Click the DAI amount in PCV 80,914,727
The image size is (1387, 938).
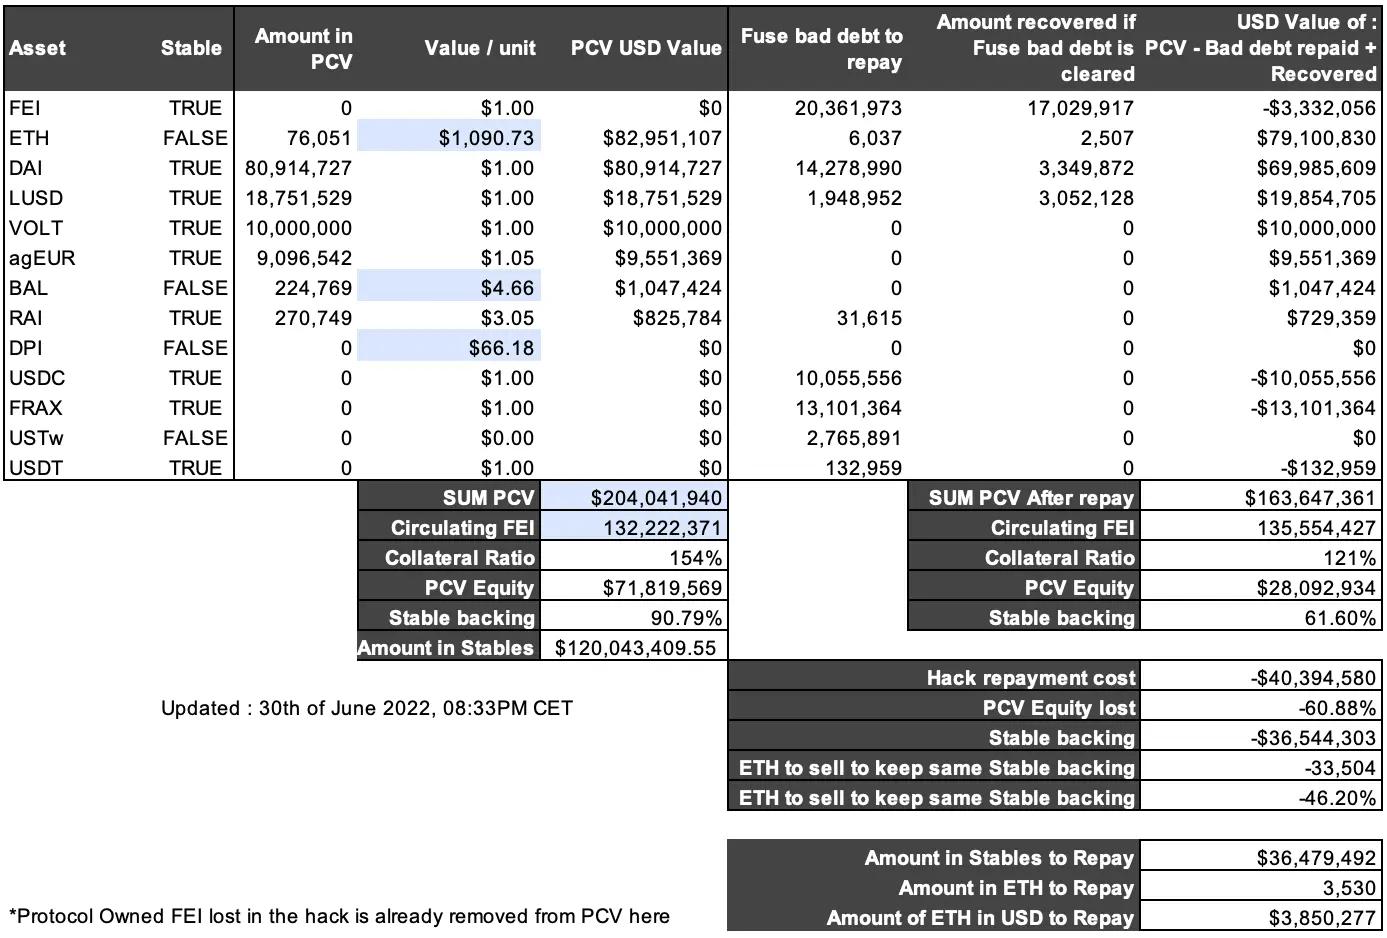298,168
